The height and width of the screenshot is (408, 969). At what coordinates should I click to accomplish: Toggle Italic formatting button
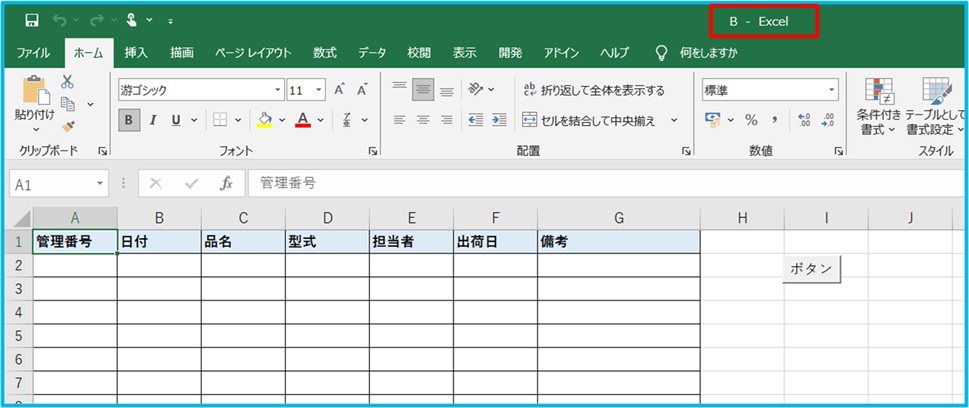(153, 120)
